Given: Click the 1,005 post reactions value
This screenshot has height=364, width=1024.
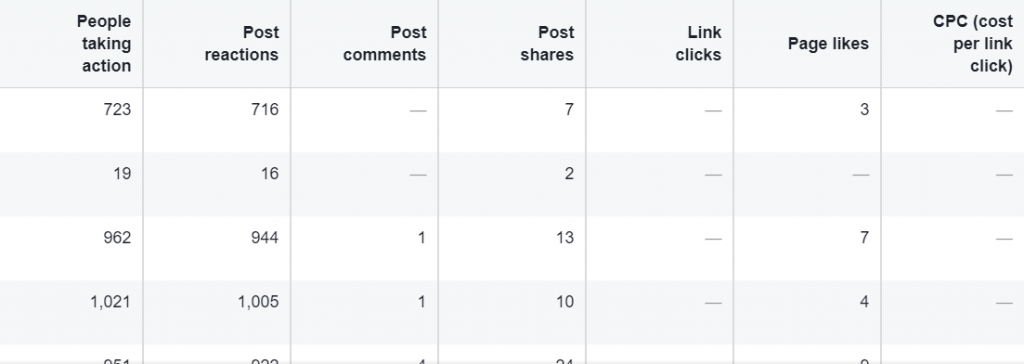Looking at the screenshot, I should click(258, 301).
